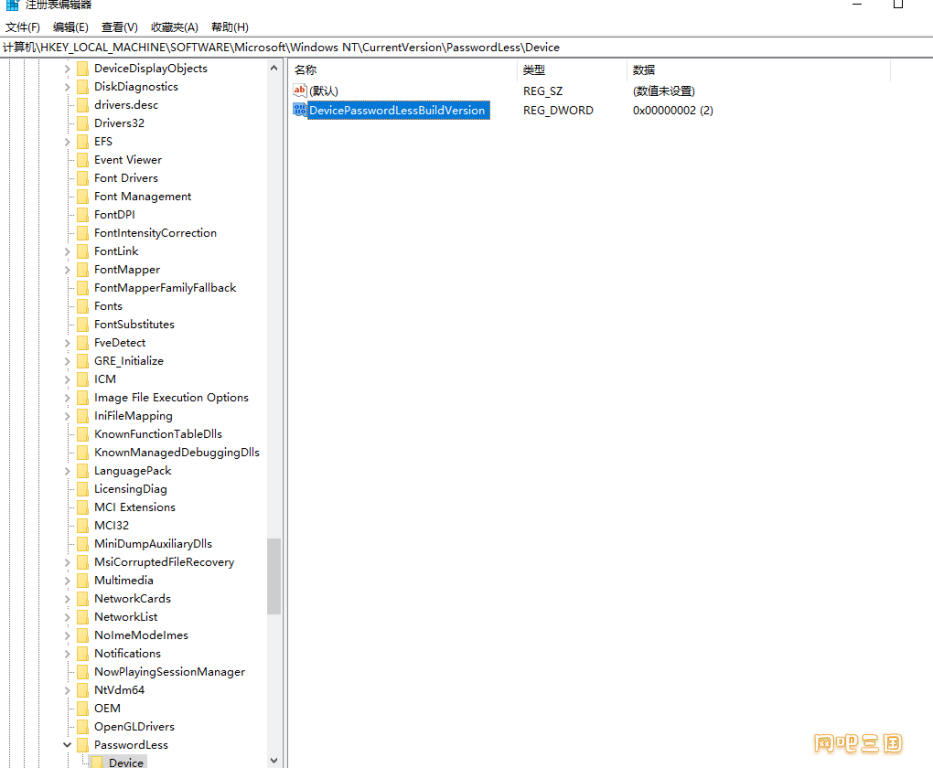933x768 pixels.
Task: Expand the DeviceDisplayObjects key
Action: [67, 69]
